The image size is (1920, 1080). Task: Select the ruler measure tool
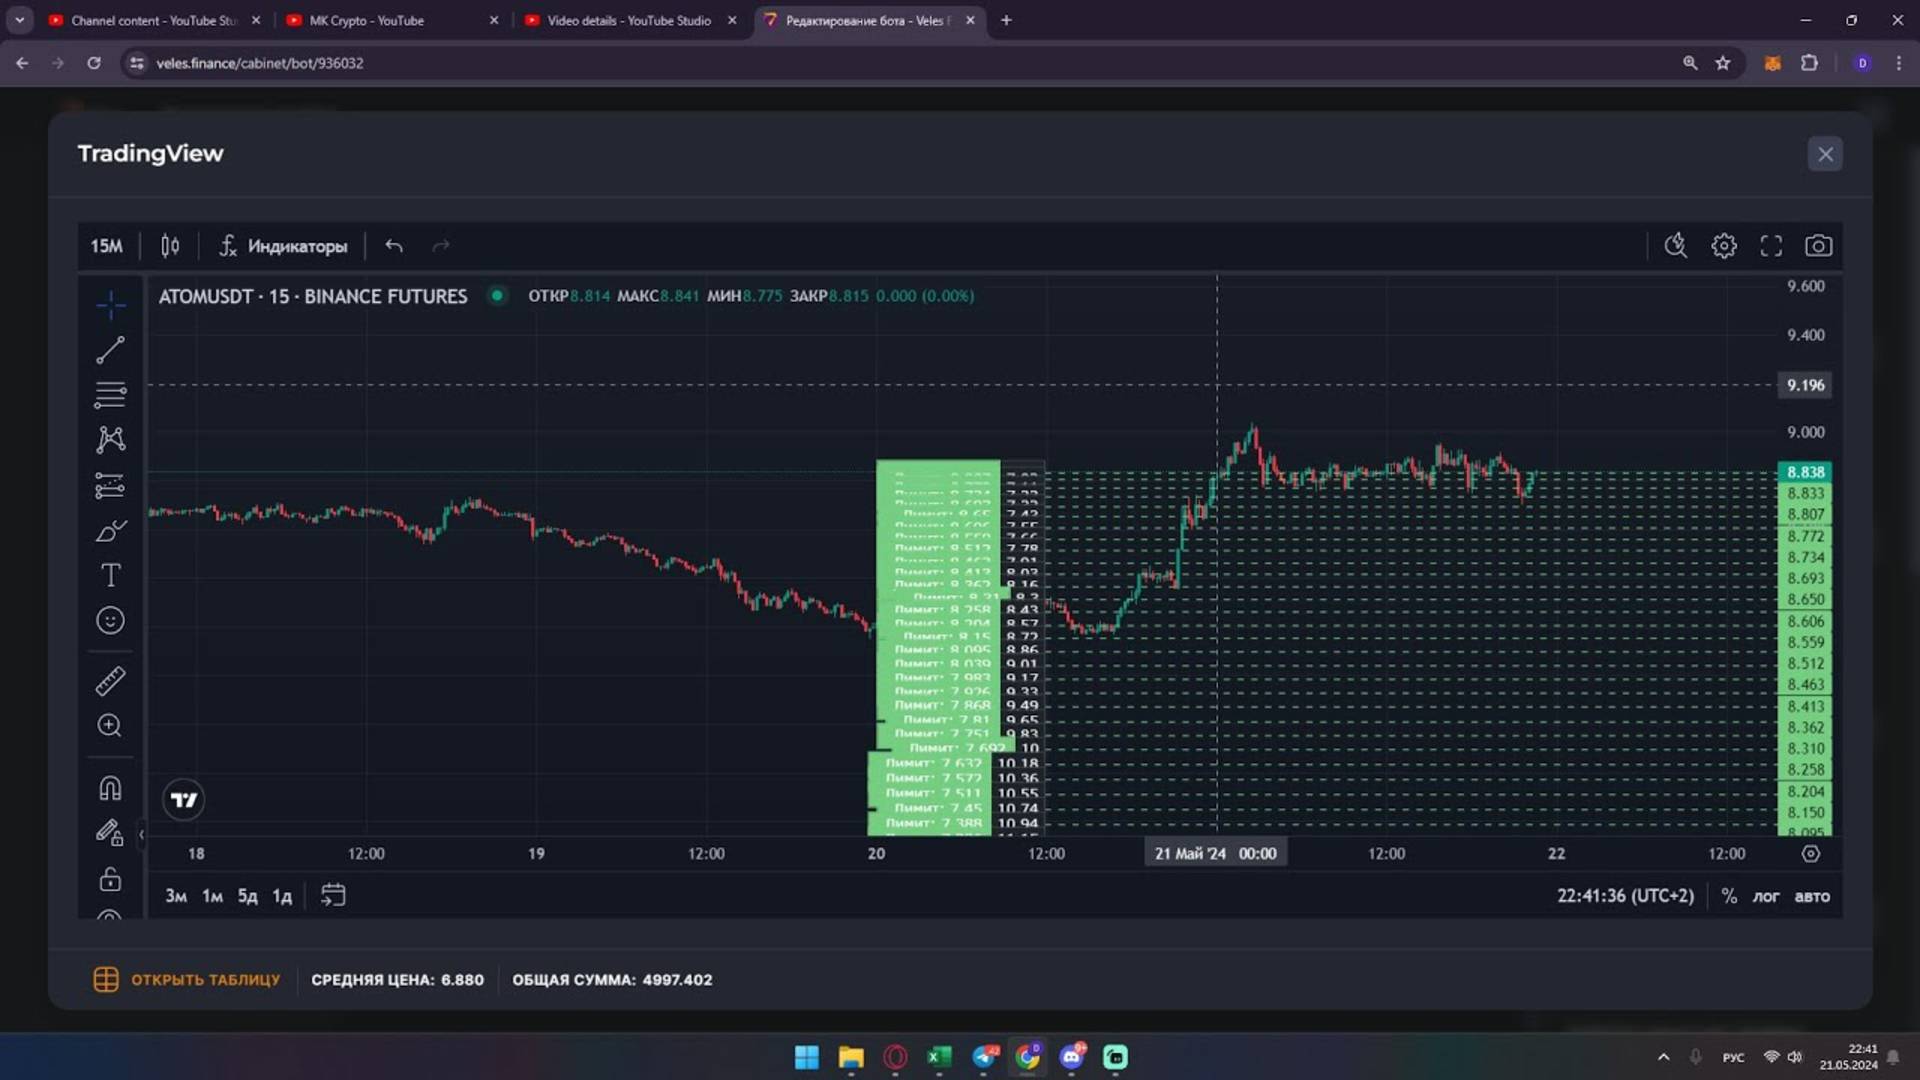[x=110, y=681]
